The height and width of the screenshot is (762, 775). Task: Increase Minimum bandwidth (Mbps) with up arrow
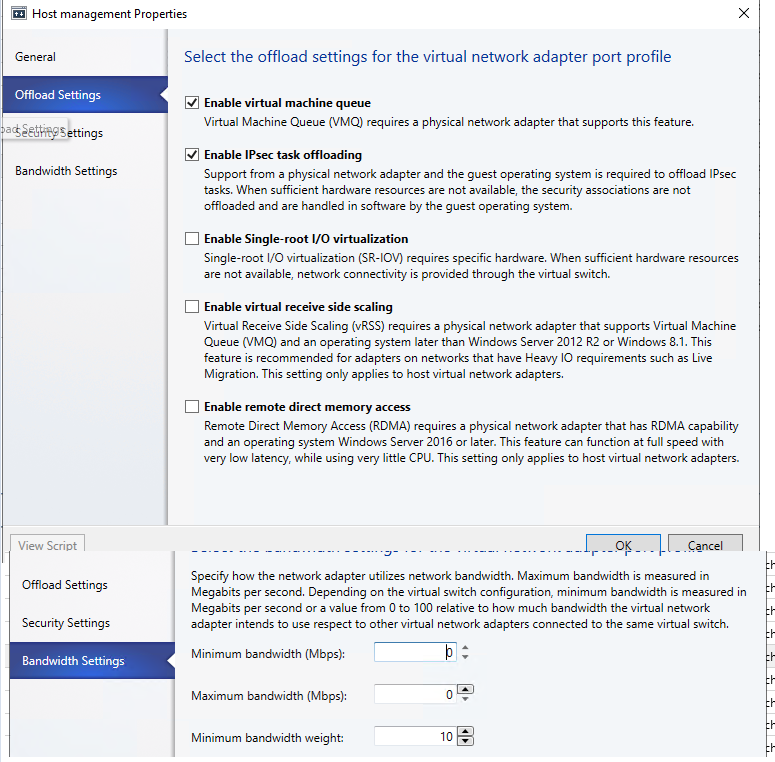tap(465, 648)
